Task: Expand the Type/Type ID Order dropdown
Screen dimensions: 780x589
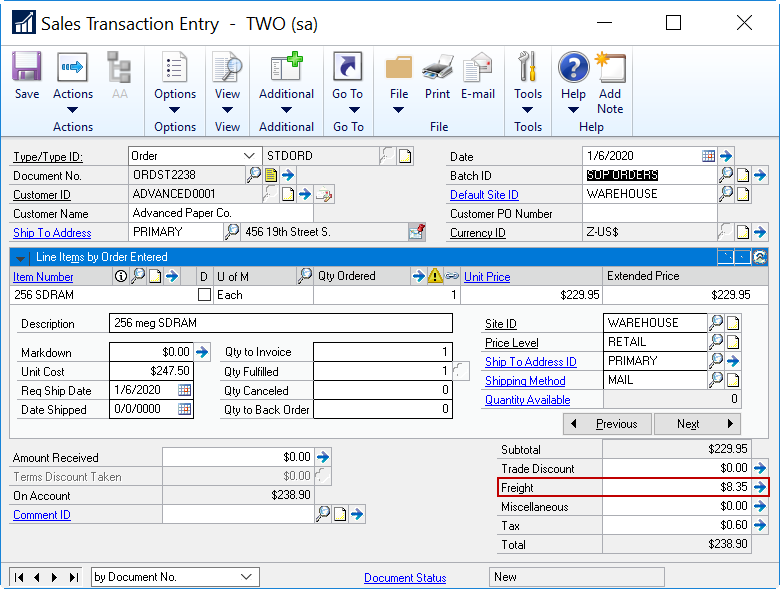Action: 249,156
